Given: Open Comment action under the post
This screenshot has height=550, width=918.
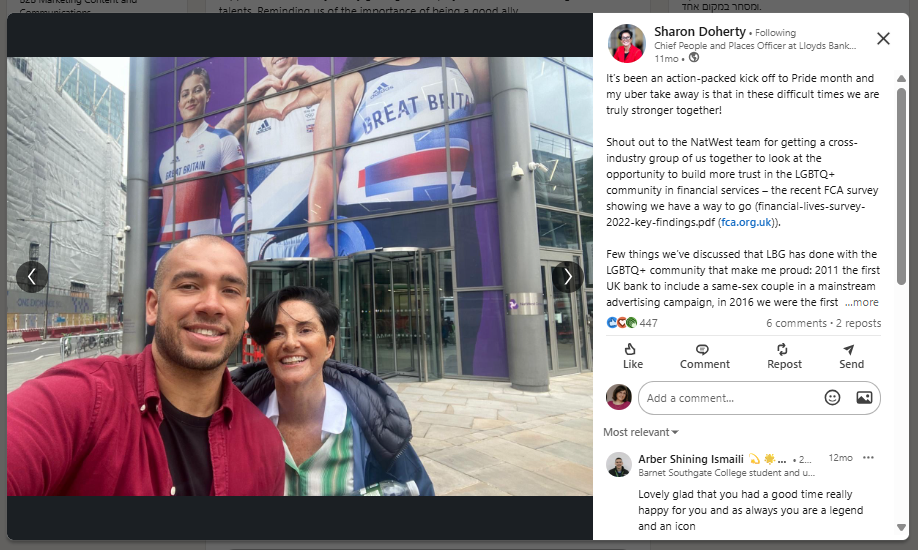Looking at the screenshot, I should pos(704,356).
